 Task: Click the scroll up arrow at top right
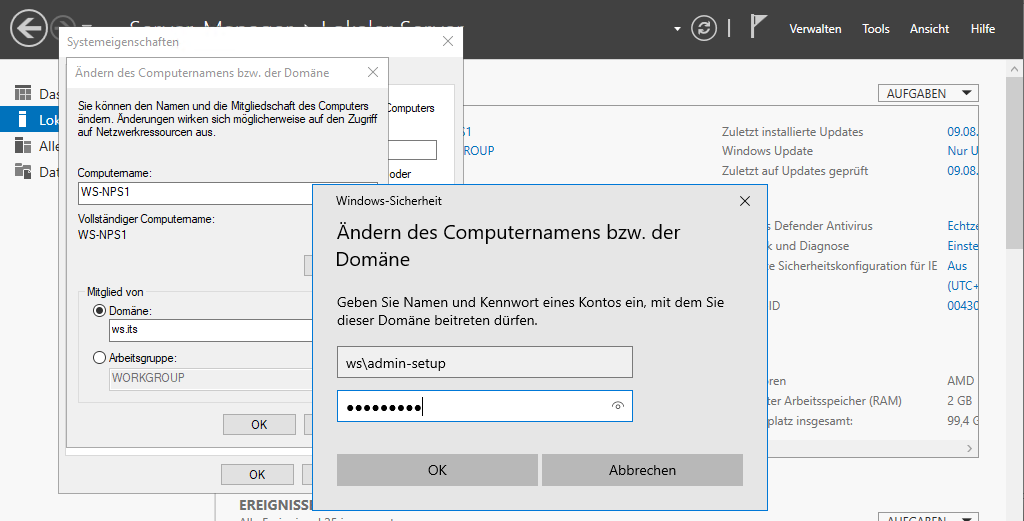click(x=1016, y=67)
